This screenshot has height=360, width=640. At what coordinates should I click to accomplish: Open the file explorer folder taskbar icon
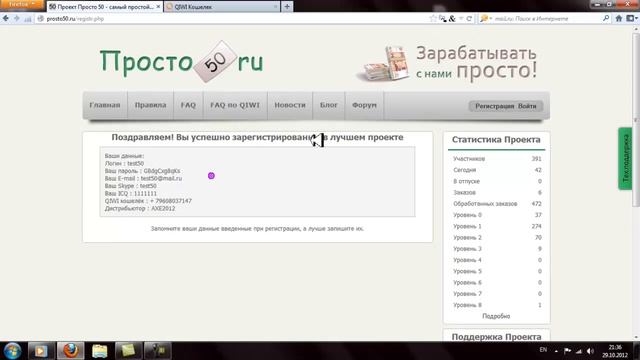[x=100, y=351]
